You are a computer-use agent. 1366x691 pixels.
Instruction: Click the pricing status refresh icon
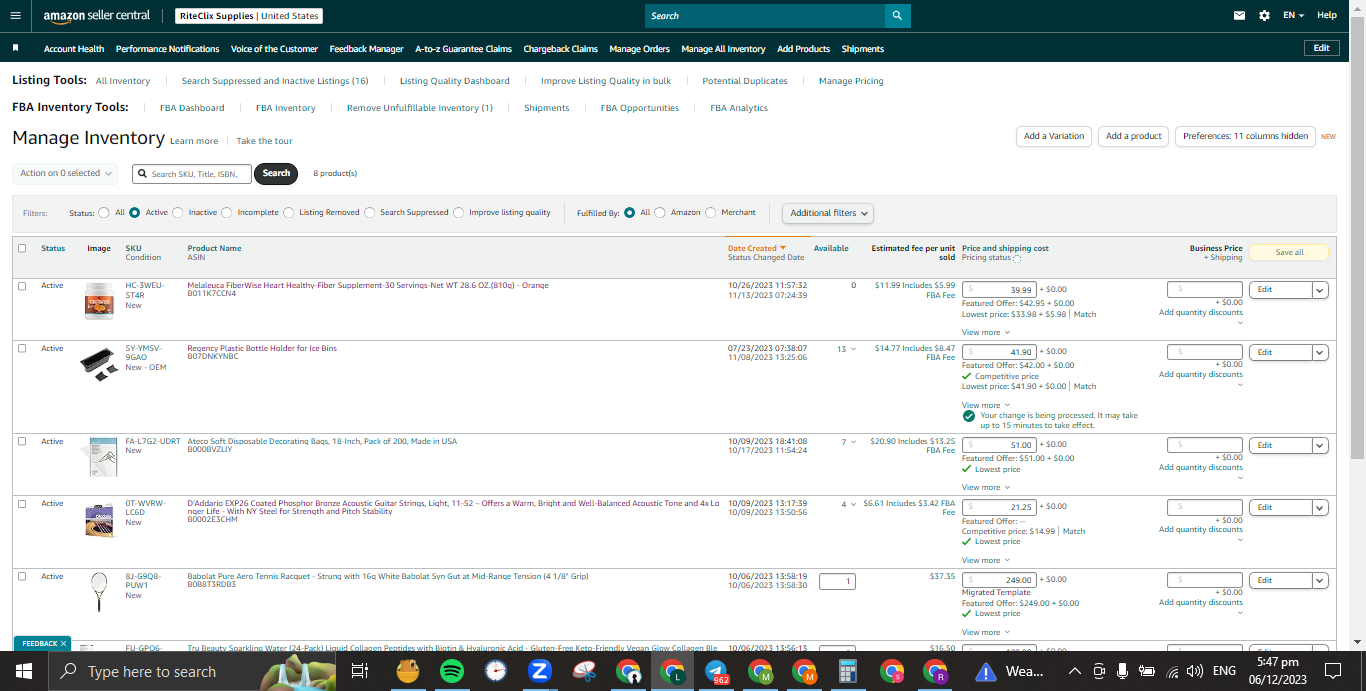click(x=1017, y=259)
